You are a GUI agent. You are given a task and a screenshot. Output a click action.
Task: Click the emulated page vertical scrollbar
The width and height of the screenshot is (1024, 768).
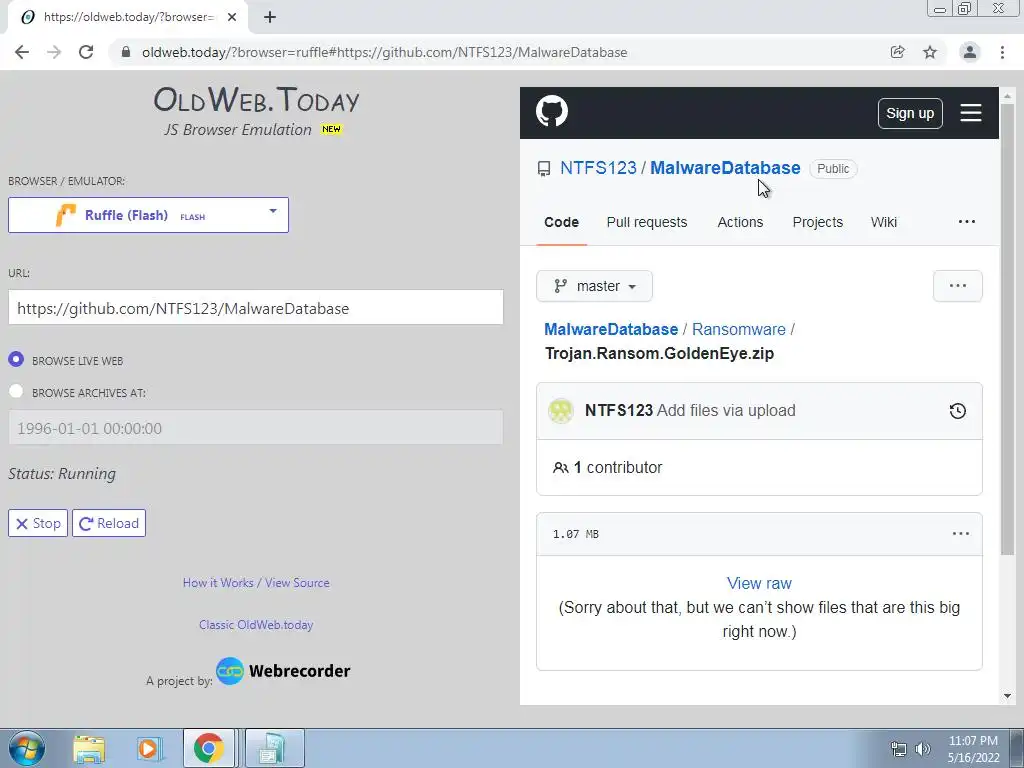[x=1007, y=330]
